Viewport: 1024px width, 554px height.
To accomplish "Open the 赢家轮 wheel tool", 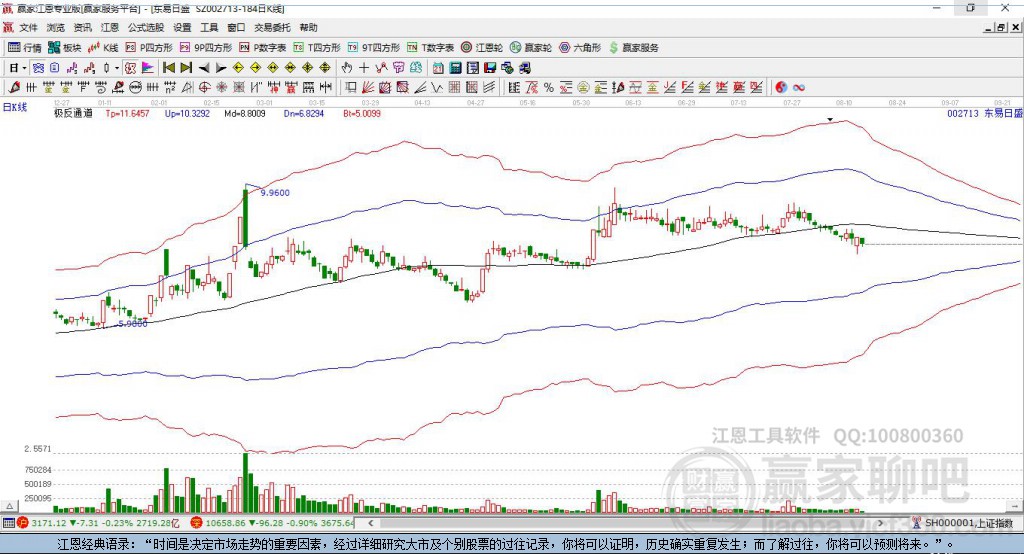I will click(x=530, y=48).
